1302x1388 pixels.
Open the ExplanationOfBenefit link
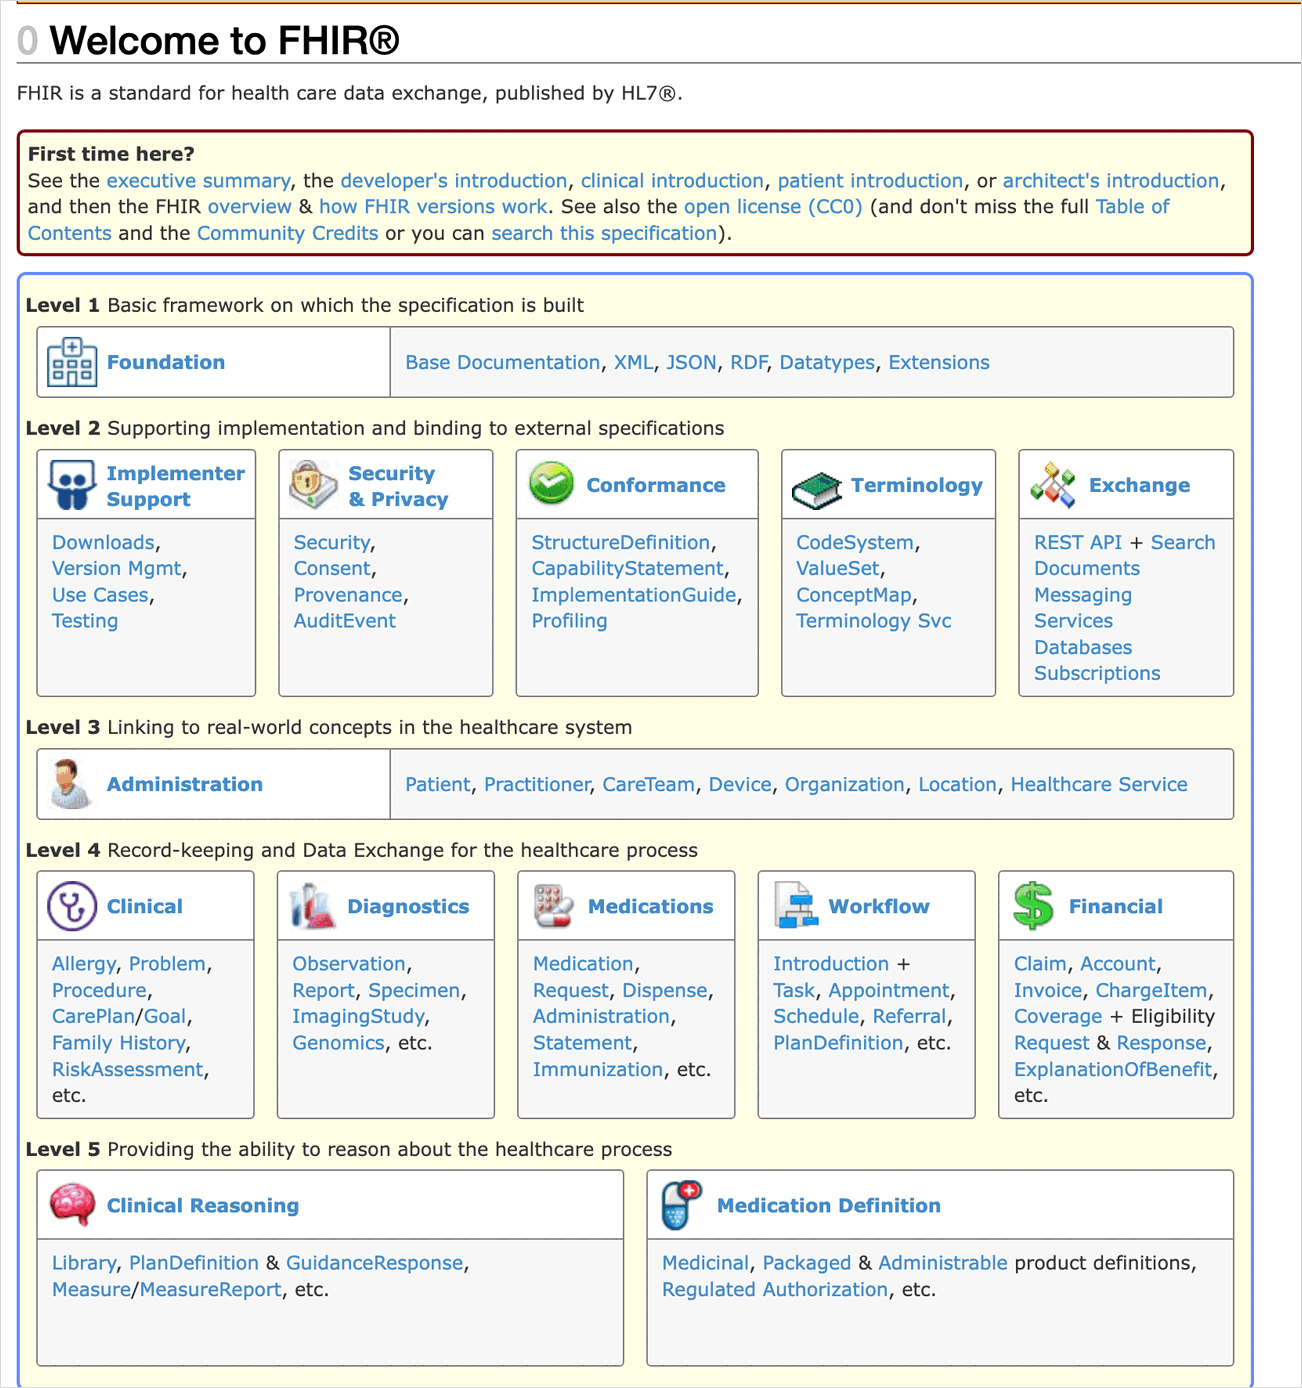pyautogui.click(x=1113, y=1069)
